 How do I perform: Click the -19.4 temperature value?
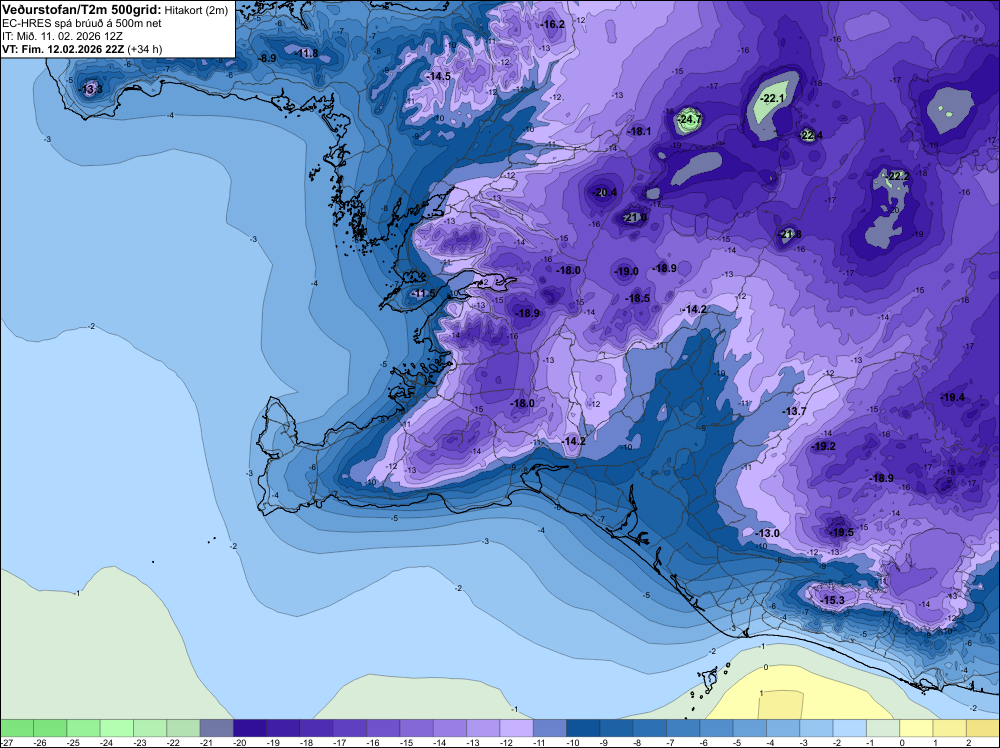(952, 397)
